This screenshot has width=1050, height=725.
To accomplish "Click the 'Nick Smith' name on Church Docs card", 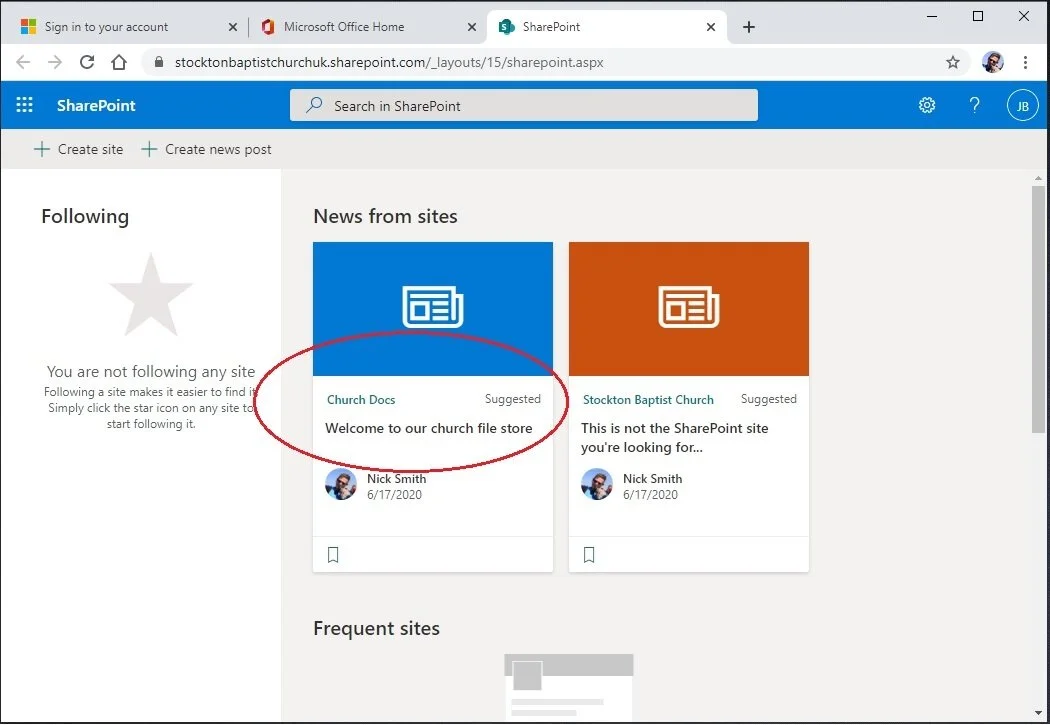I will coord(396,479).
